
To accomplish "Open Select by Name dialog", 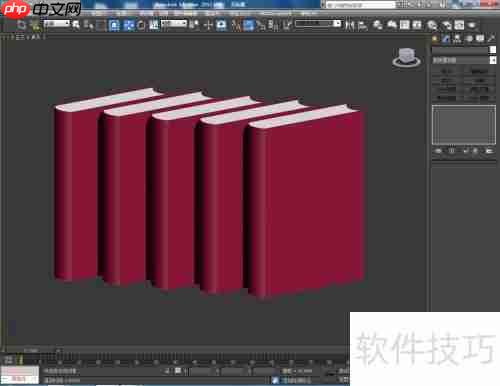I will tap(89, 25).
